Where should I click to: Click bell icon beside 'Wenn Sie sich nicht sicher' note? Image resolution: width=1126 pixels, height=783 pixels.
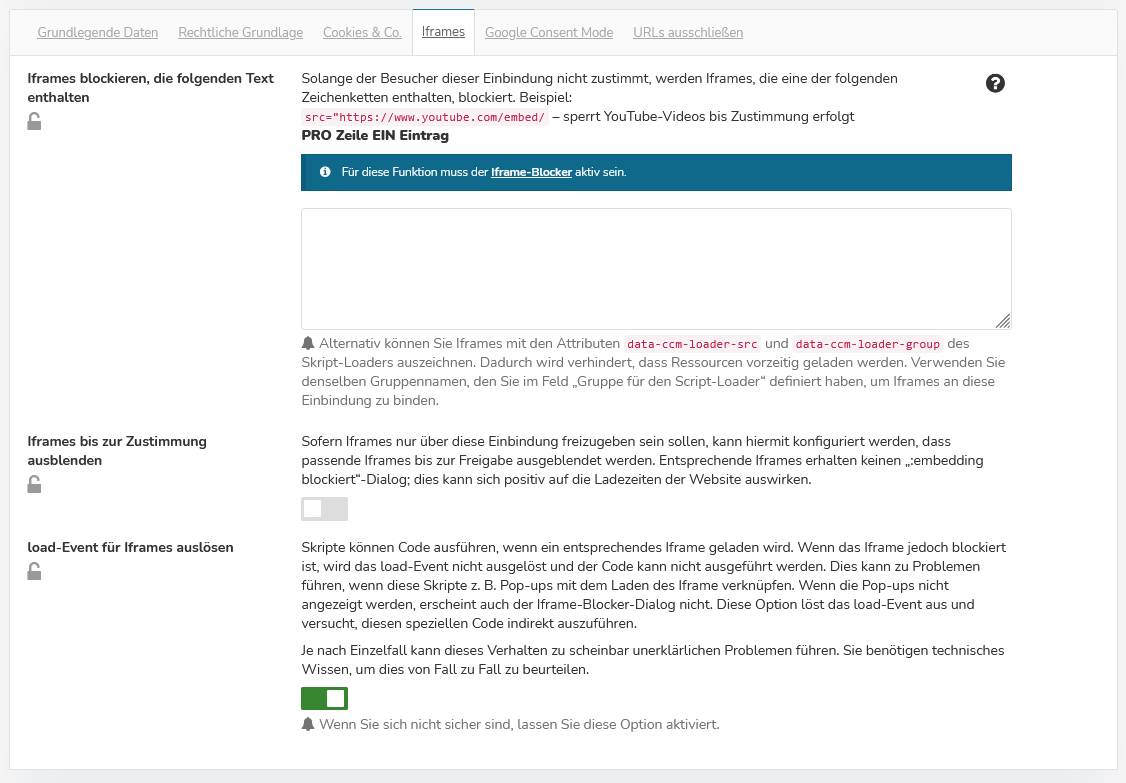(308, 724)
